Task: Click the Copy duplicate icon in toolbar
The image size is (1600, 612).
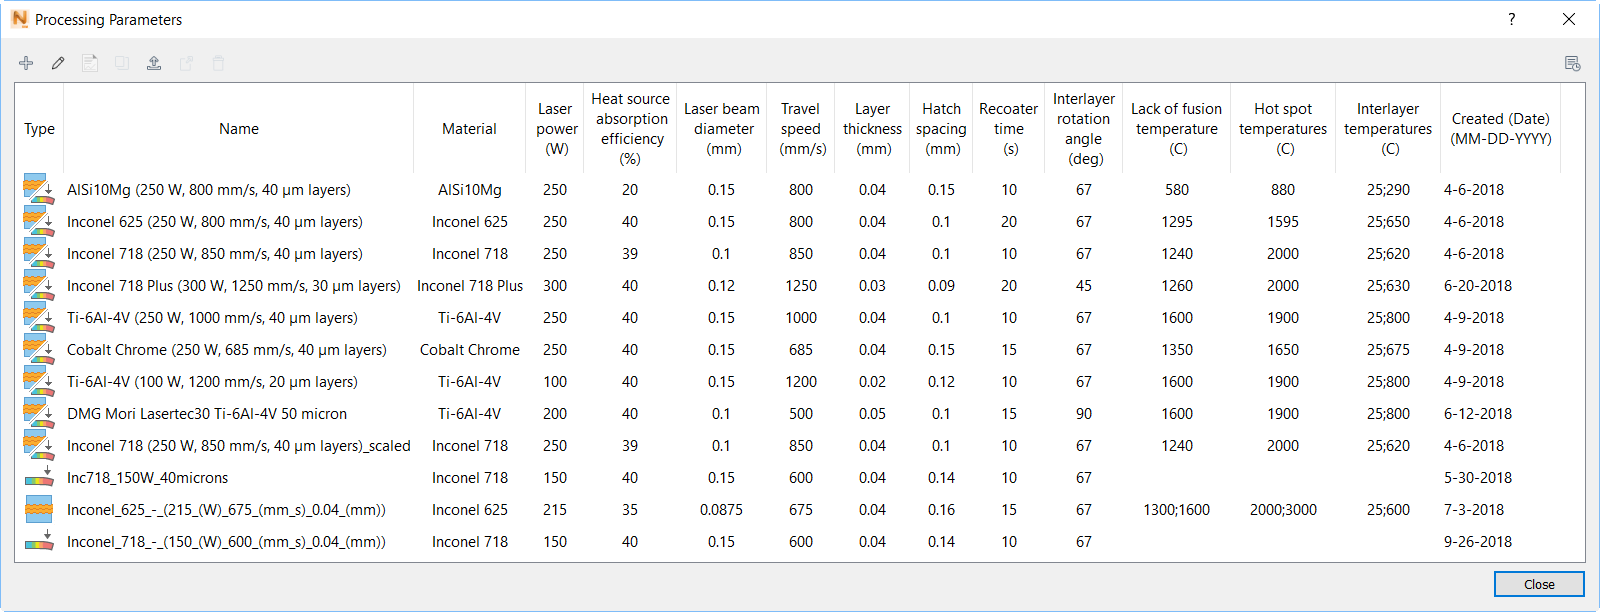Action: point(122,63)
